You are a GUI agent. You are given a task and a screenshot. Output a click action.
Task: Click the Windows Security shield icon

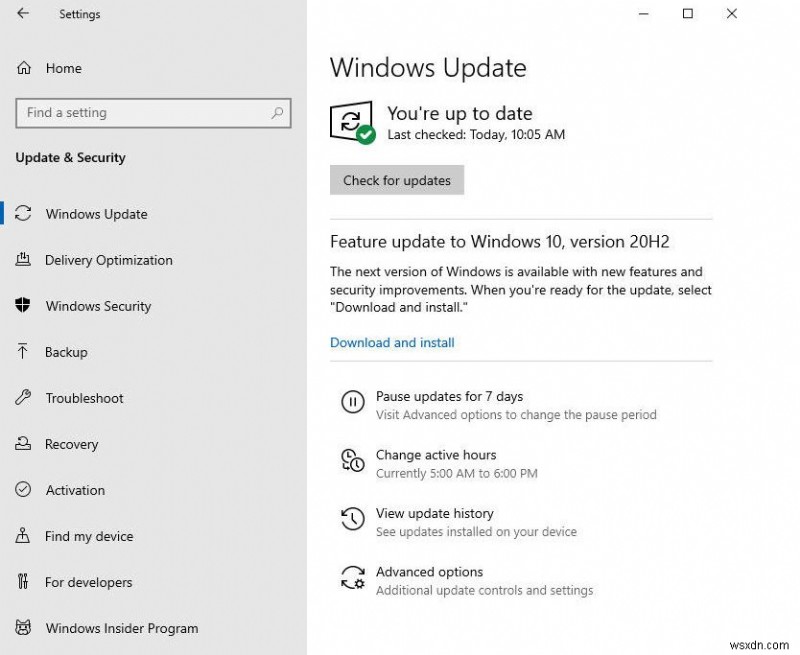(22, 306)
